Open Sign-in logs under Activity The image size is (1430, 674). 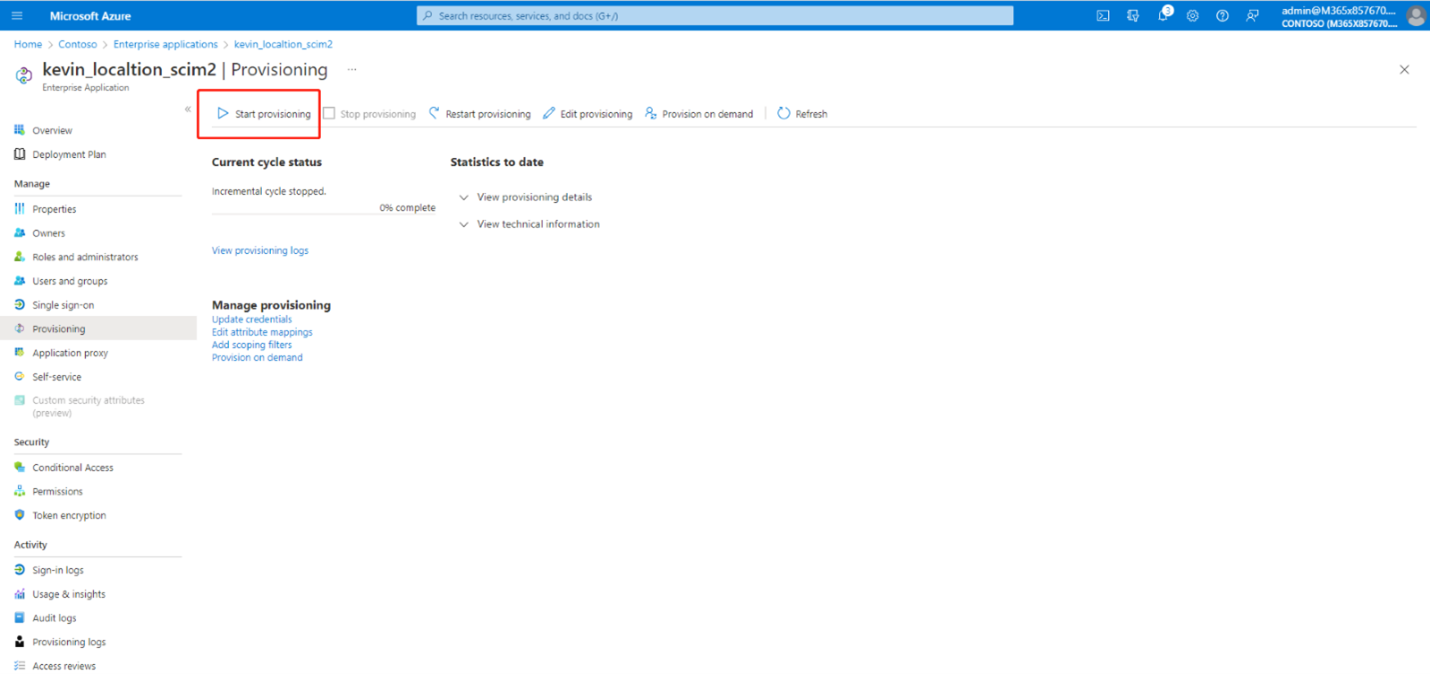pos(58,570)
